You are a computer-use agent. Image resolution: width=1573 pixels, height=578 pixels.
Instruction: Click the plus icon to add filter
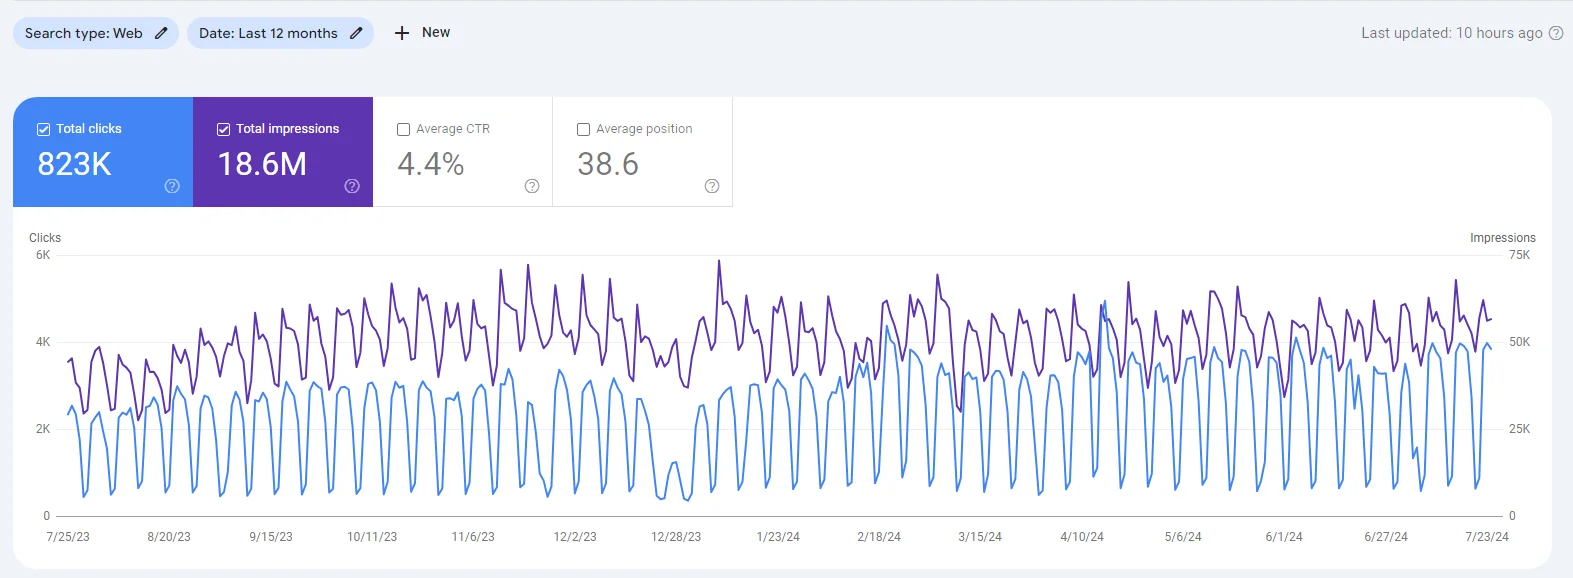click(x=402, y=33)
